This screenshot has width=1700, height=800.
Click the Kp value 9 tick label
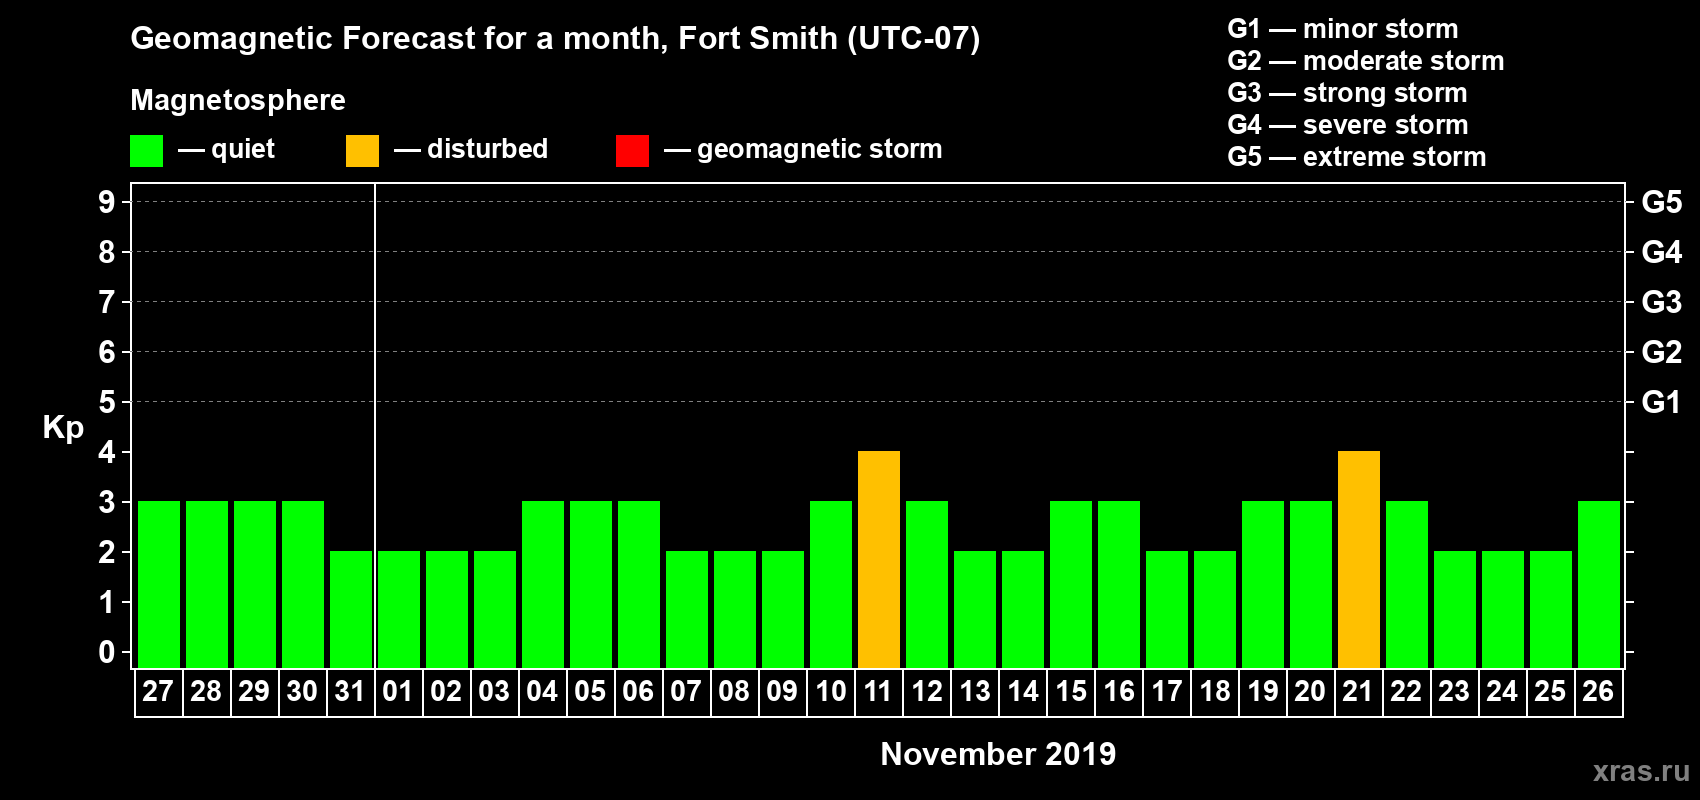click(107, 202)
